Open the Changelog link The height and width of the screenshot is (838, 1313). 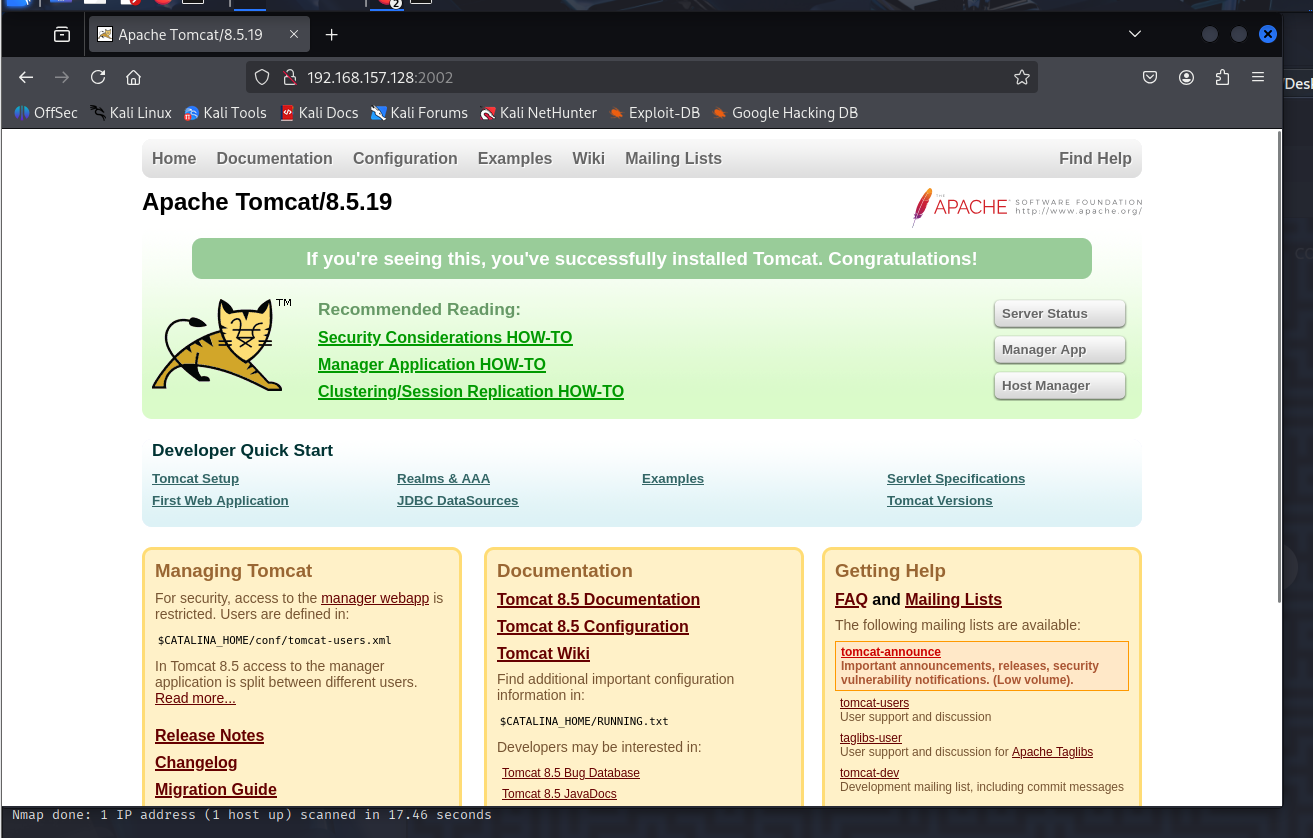click(x=196, y=762)
